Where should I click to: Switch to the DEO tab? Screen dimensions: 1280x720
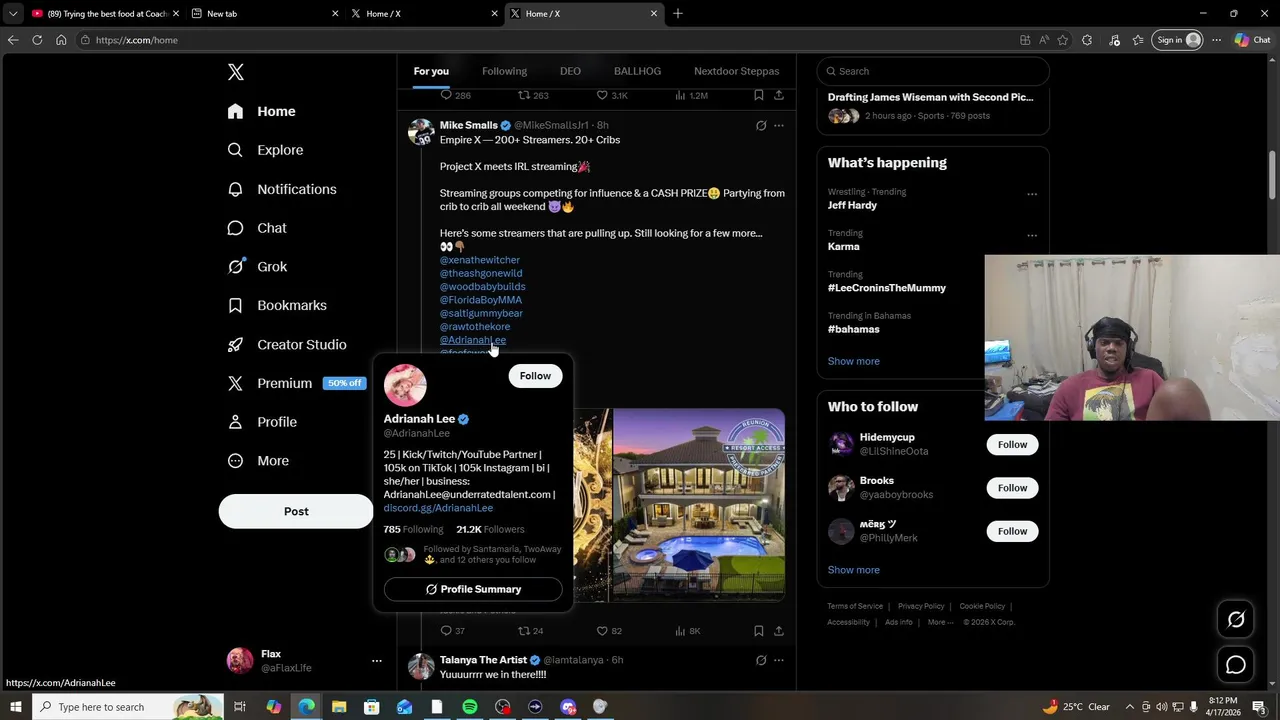click(x=570, y=71)
